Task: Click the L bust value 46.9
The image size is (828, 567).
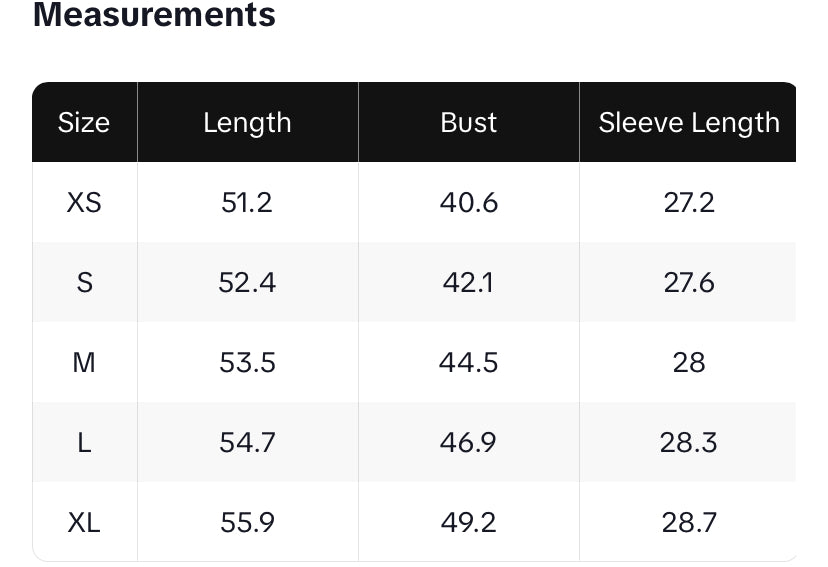Action: click(468, 442)
